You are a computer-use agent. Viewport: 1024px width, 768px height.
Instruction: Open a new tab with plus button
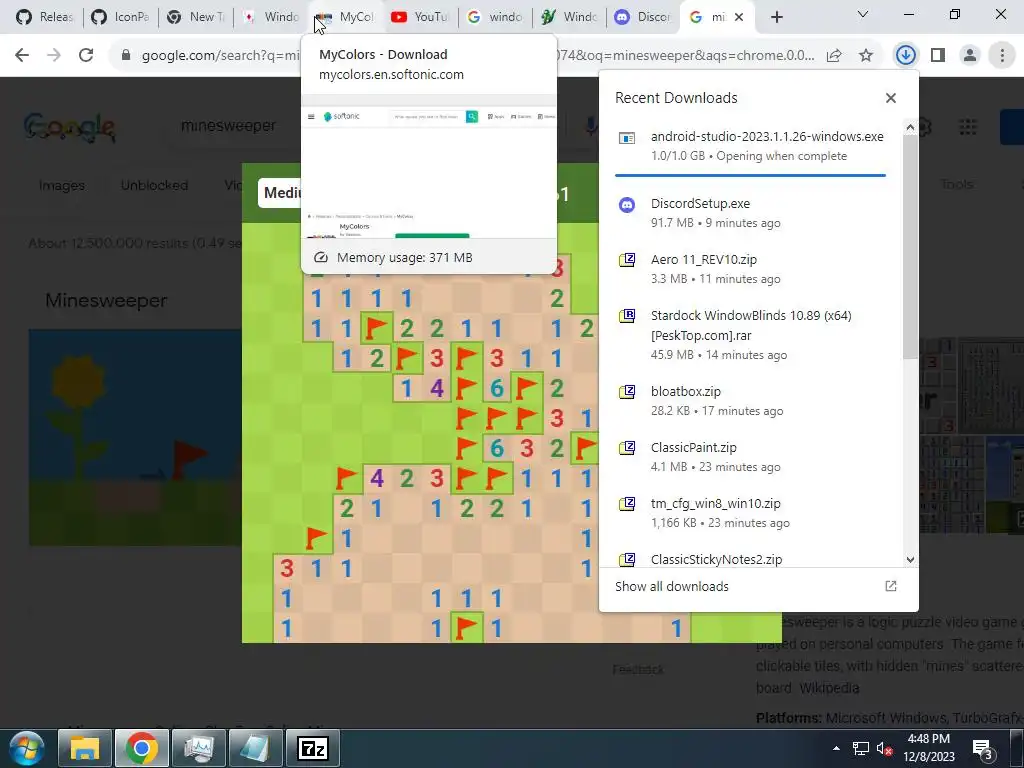(x=776, y=17)
